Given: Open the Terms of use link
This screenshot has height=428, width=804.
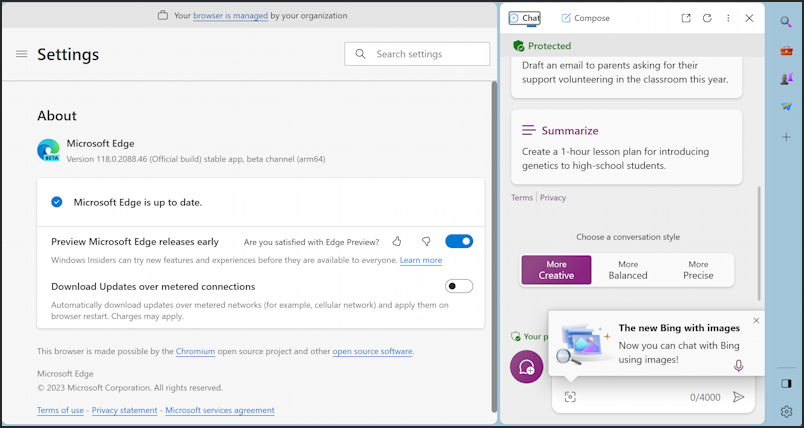Looking at the screenshot, I should coord(61,410).
